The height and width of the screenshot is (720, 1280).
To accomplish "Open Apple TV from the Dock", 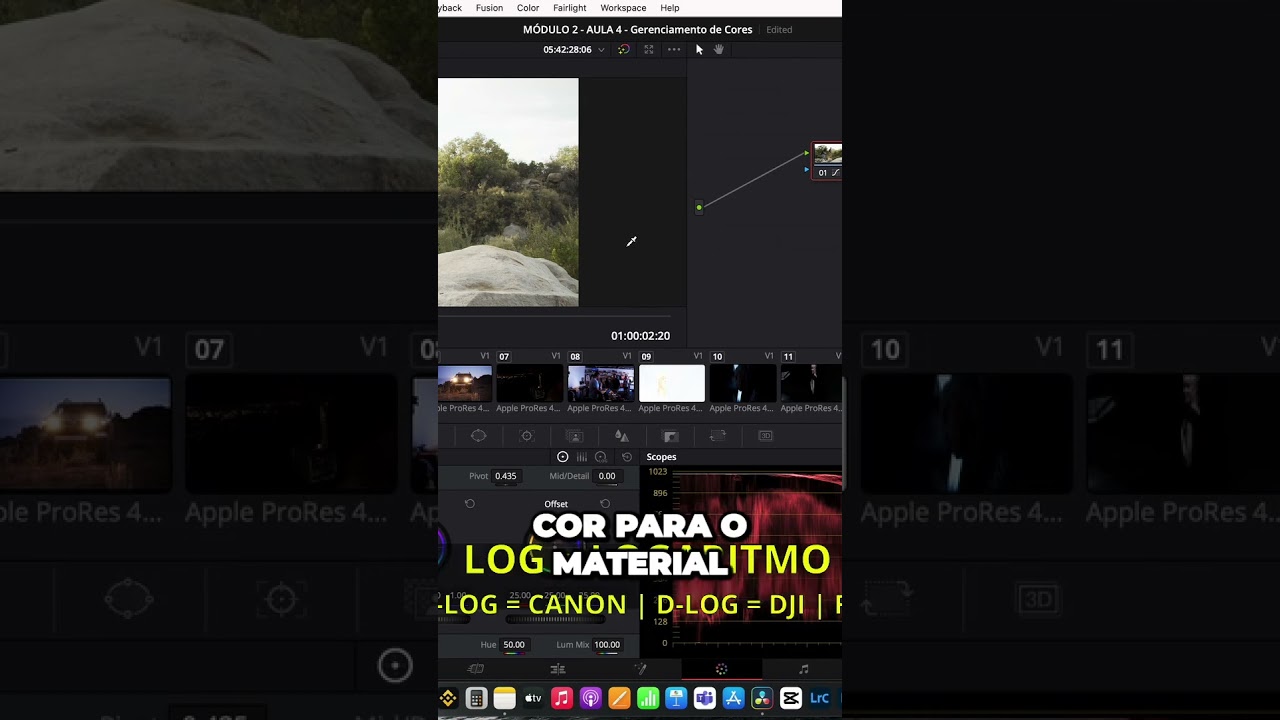I will click(x=533, y=698).
